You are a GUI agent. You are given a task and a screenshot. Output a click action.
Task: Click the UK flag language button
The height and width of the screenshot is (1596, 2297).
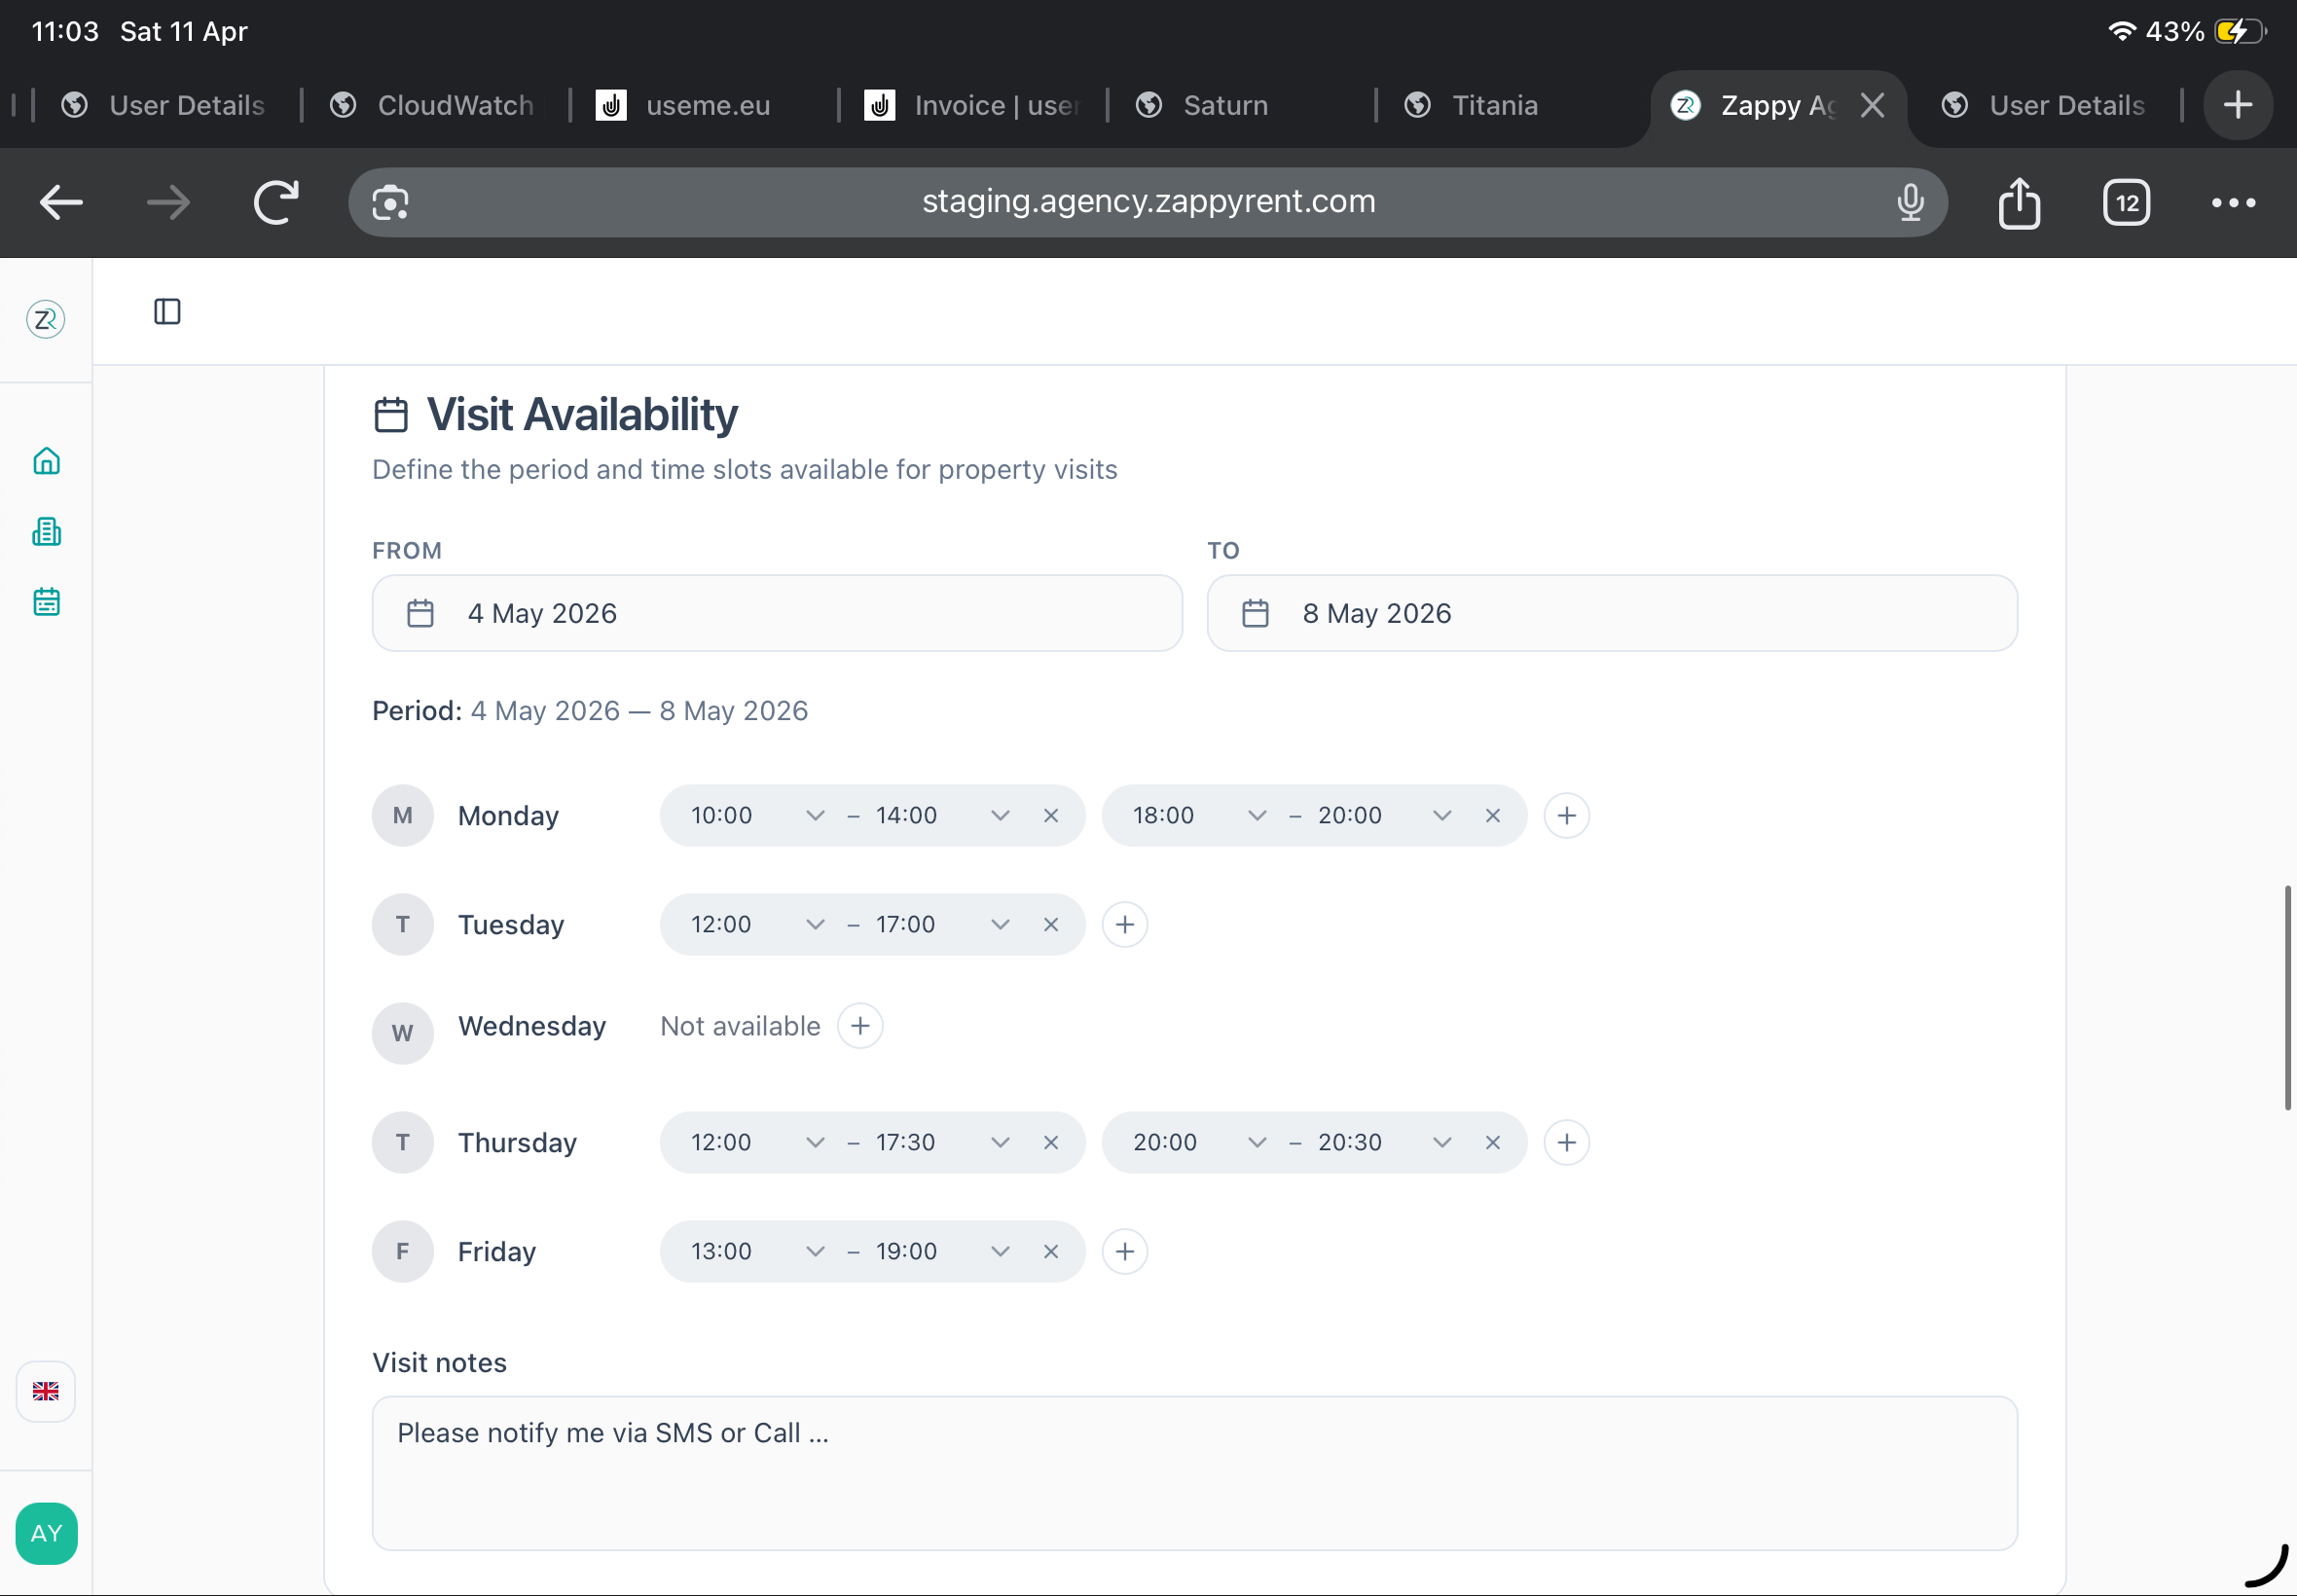(x=46, y=1391)
